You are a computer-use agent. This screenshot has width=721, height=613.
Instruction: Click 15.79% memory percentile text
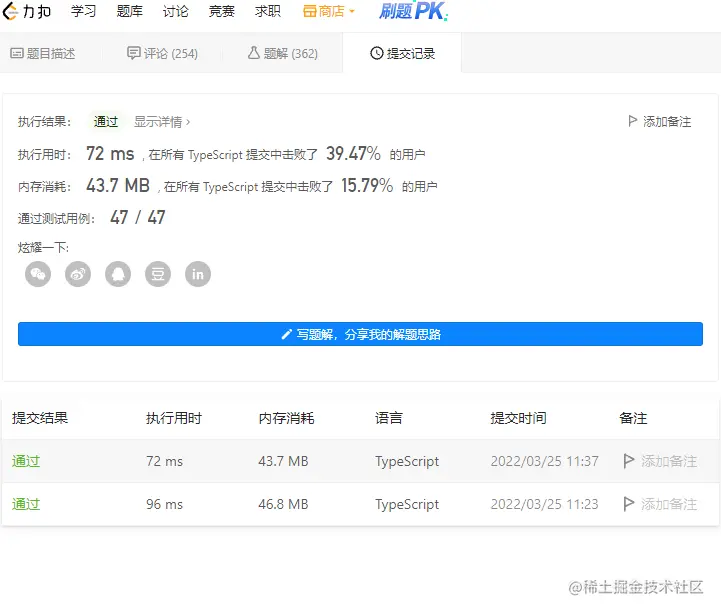(x=367, y=186)
